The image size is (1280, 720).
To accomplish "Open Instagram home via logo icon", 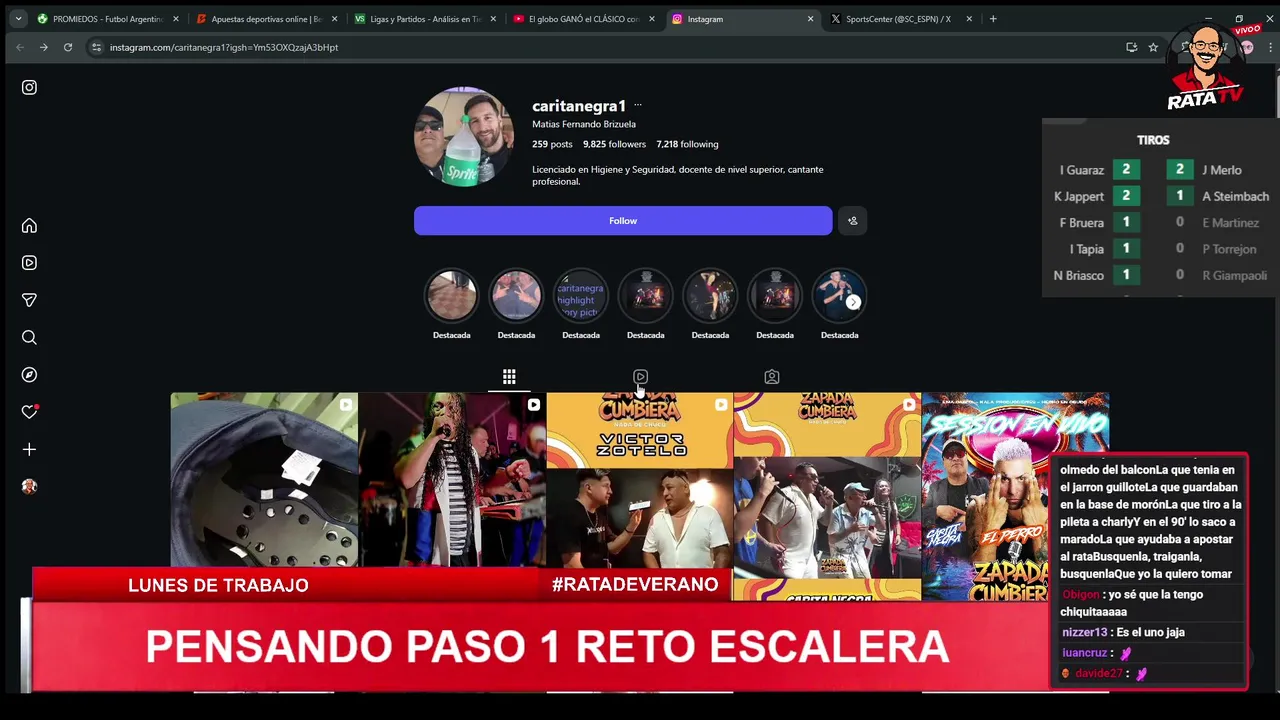I will pyautogui.click(x=29, y=87).
